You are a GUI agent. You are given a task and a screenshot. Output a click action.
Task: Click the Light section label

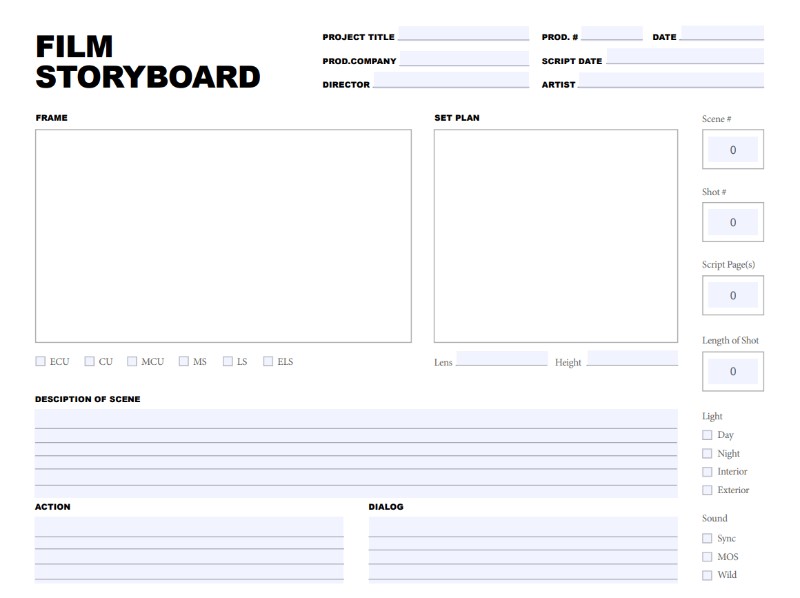coord(712,416)
